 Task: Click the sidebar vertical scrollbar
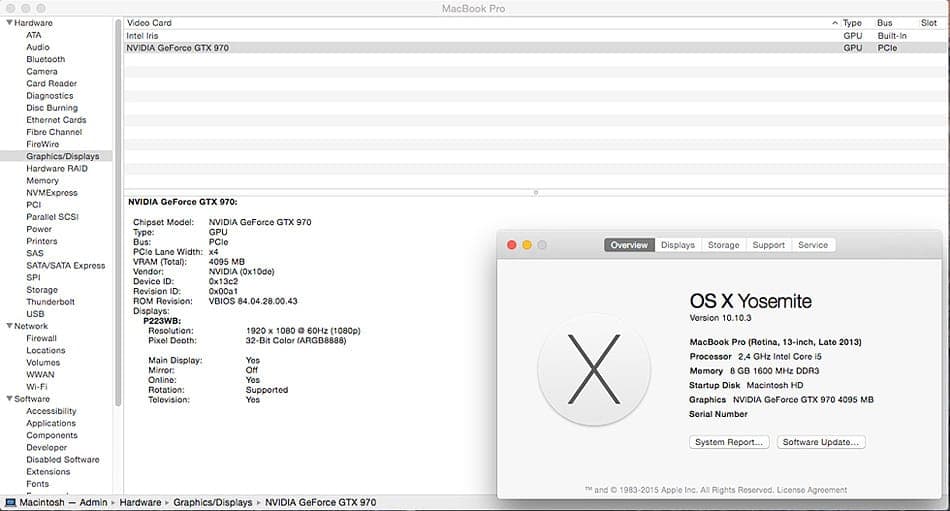(x=118, y=212)
